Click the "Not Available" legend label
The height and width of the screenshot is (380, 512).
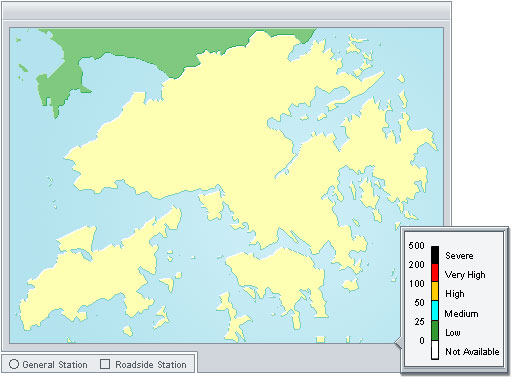pos(472,352)
